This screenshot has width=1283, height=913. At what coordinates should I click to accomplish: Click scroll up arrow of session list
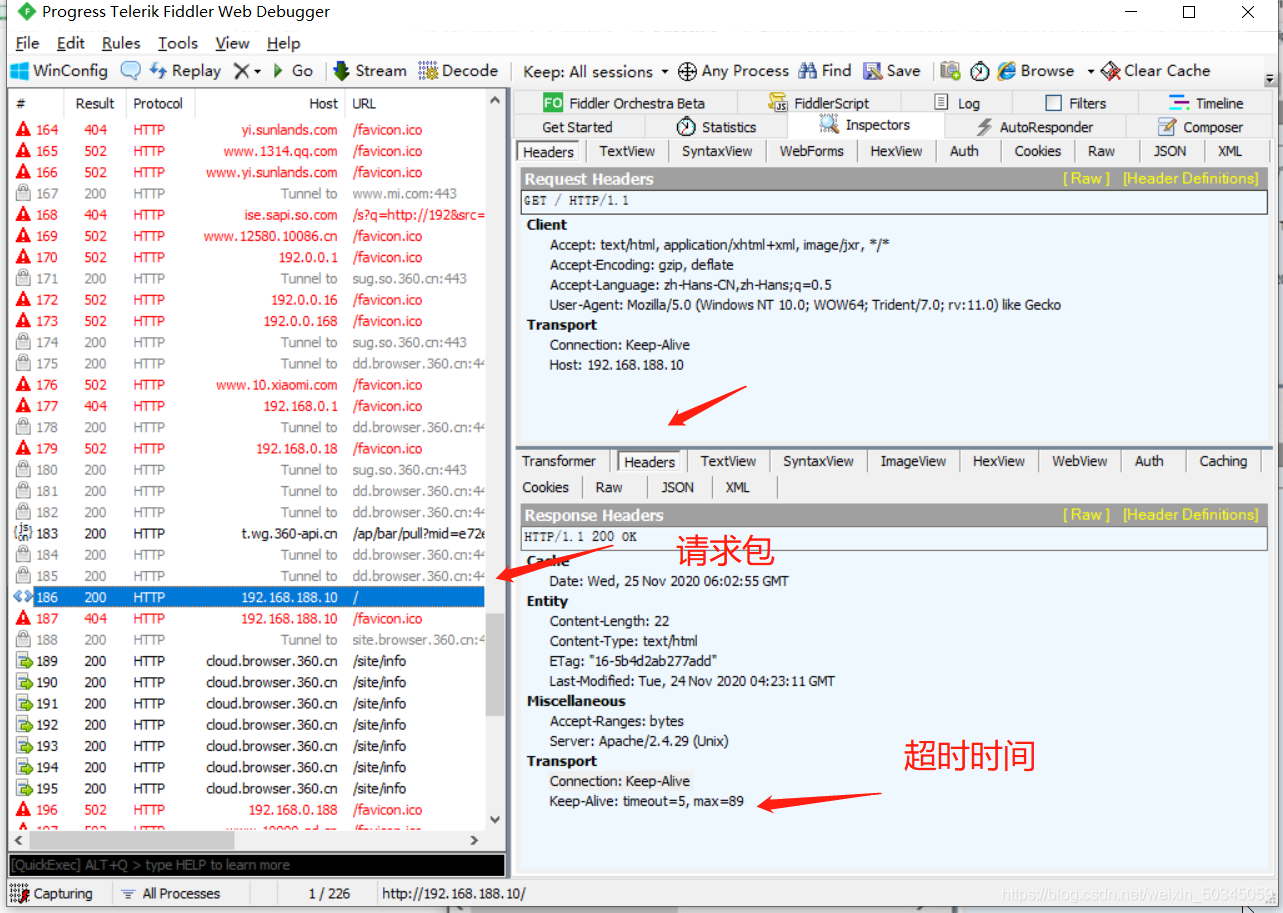point(494,100)
